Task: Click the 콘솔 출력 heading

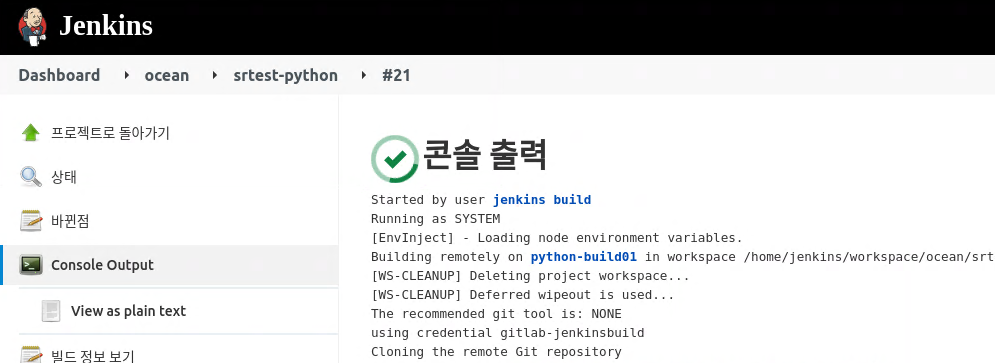Action: pos(485,155)
